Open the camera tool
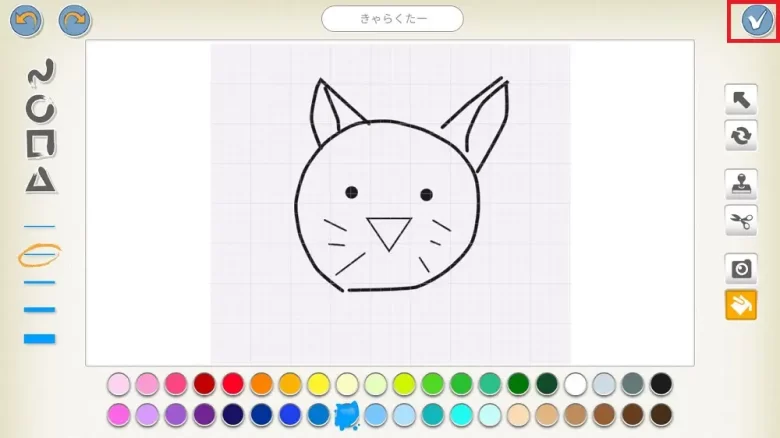Screen dimensions: 780x438 741,268
